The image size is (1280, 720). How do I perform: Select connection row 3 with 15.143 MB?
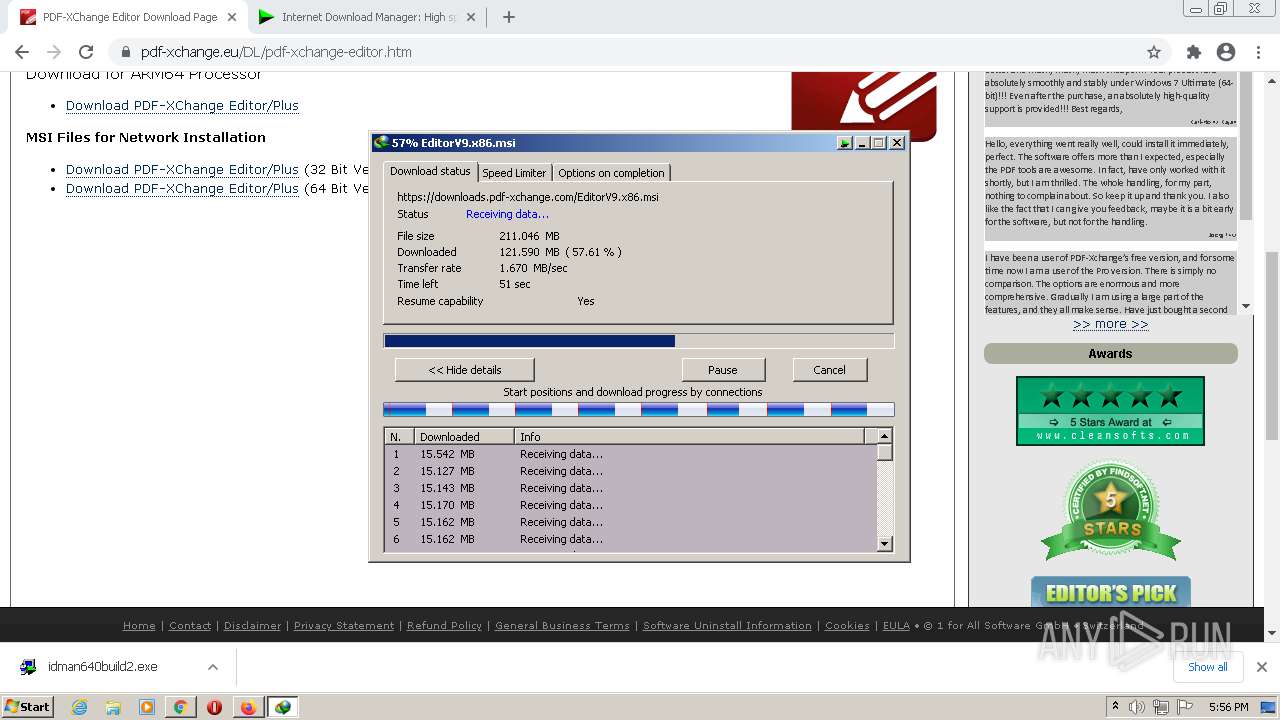pyautogui.click(x=631, y=488)
